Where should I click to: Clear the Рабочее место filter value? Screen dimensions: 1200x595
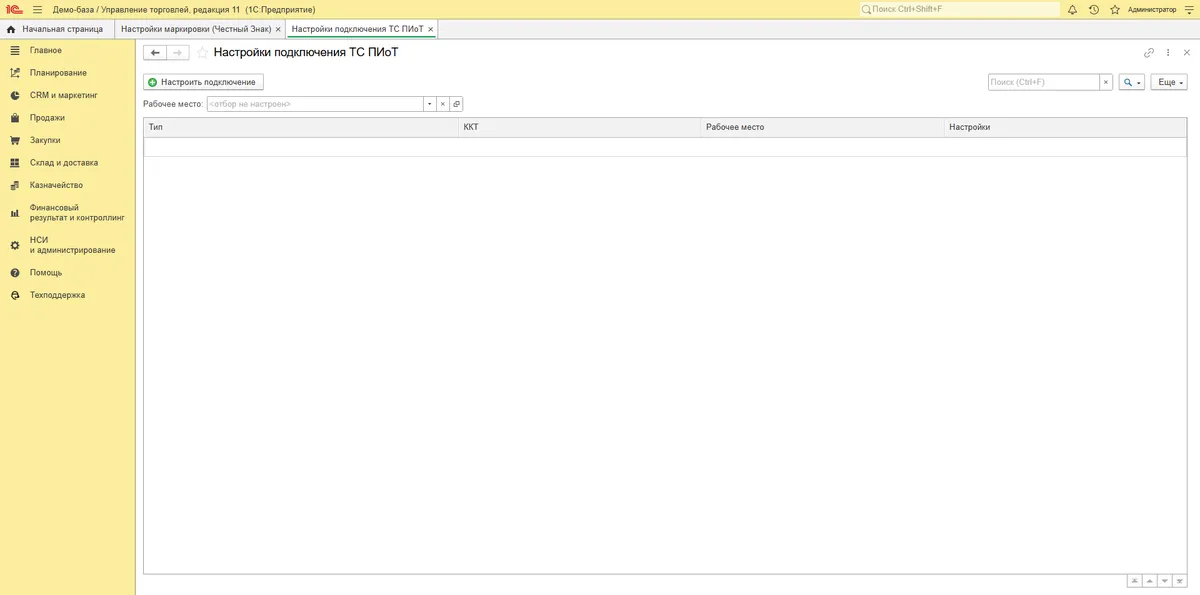pos(442,104)
